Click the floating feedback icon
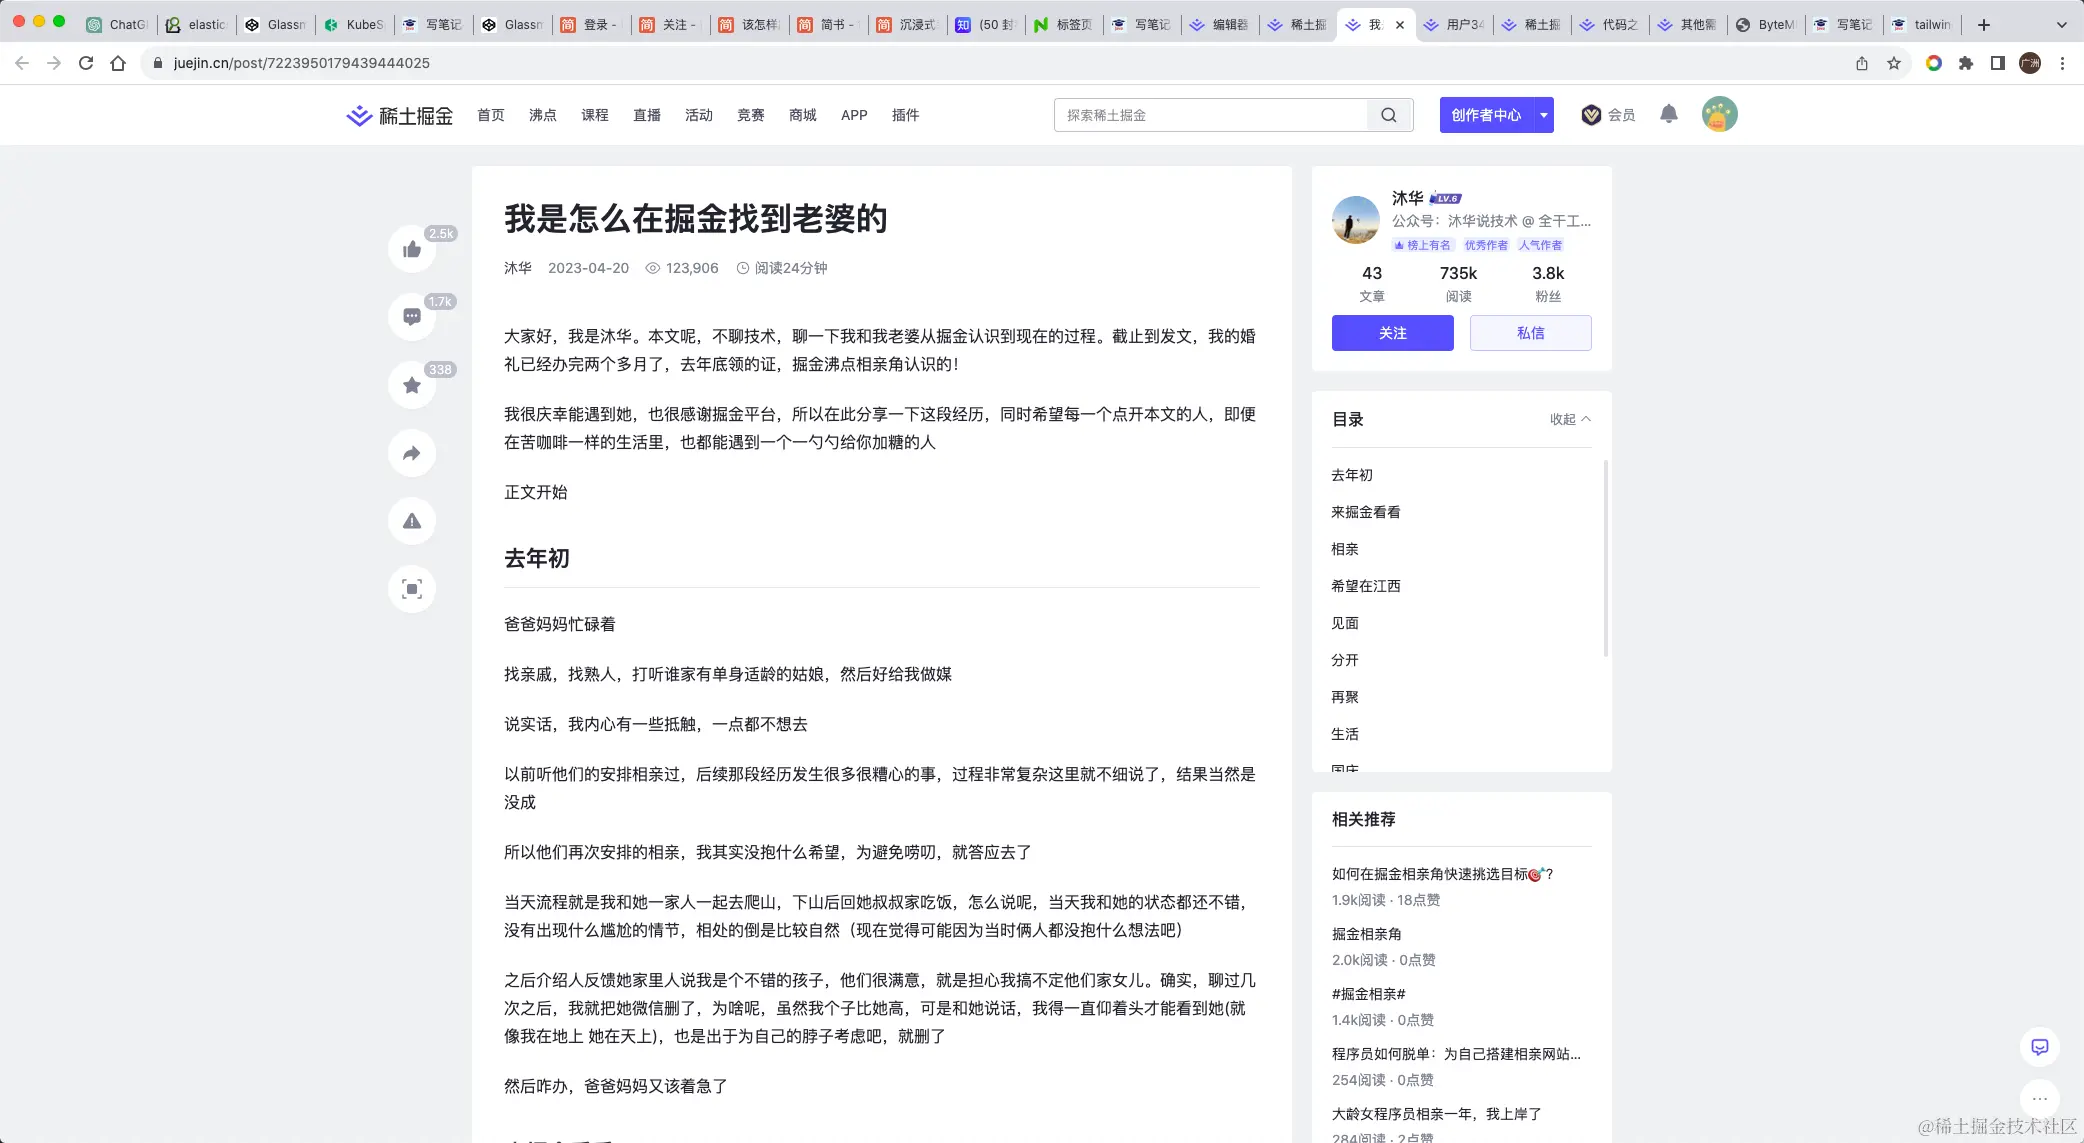2084x1143 pixels. [2039, 1047]
